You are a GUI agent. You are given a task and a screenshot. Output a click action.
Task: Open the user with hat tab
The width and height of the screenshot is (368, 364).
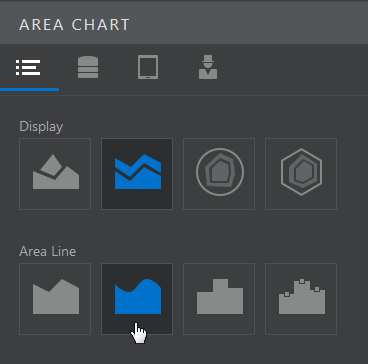pos(208,68)
